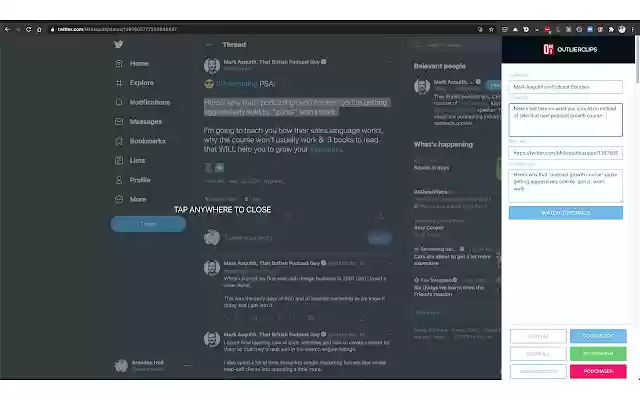This screenshot has height=400, width=640.
Task: Click Mark Asquith's avatar on main tweet
Action: 212,65
